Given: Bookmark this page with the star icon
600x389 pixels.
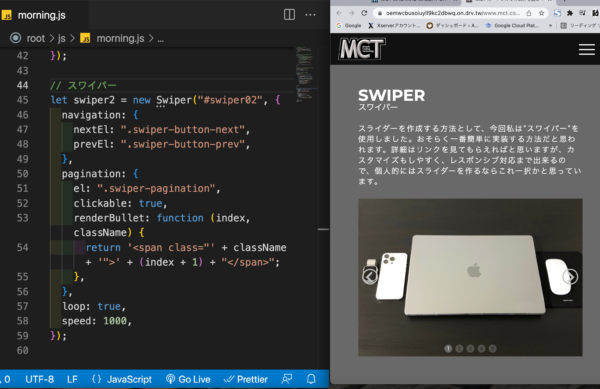Looking at the screenshot, I should coord(541,13).
